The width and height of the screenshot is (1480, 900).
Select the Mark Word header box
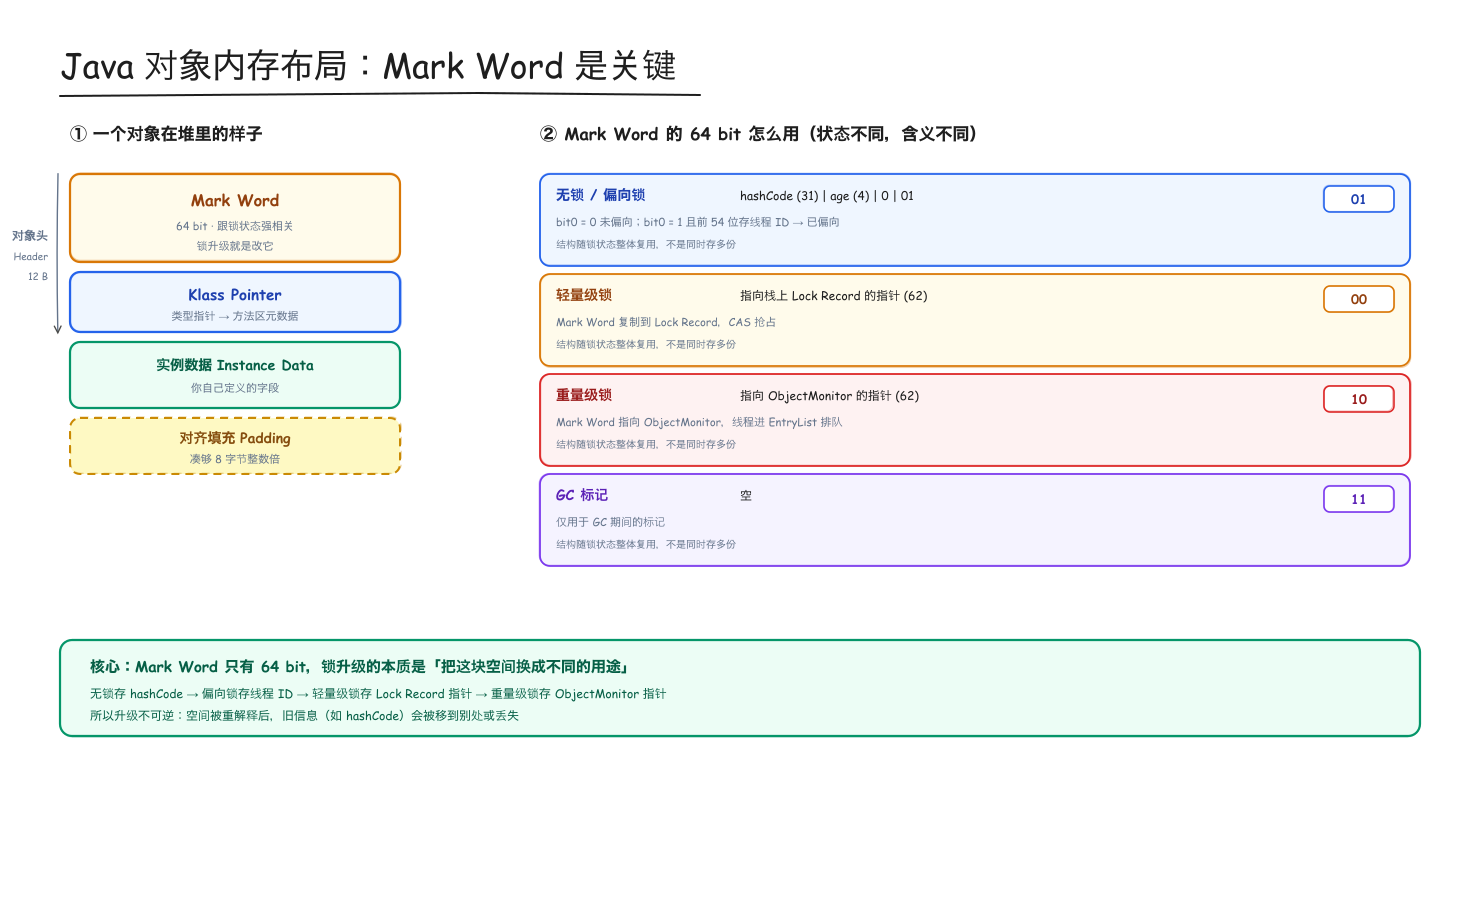(x=235, y=218)
